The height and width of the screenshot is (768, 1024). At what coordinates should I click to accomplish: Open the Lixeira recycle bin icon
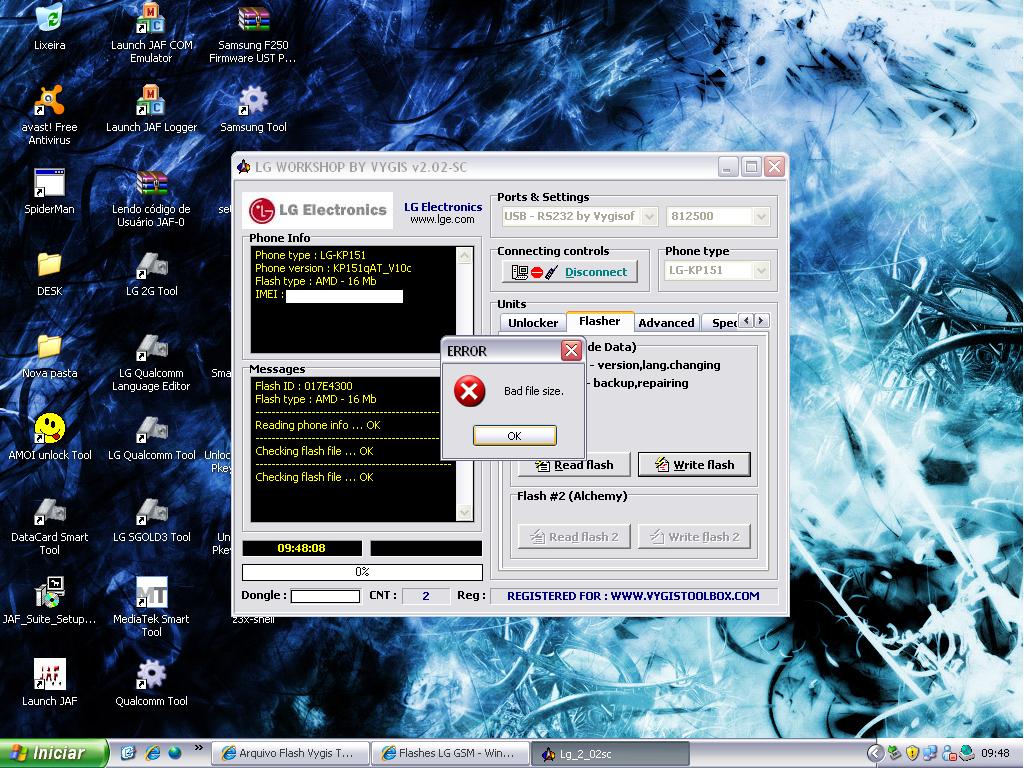pyautogui.click(x=49, y=19)
